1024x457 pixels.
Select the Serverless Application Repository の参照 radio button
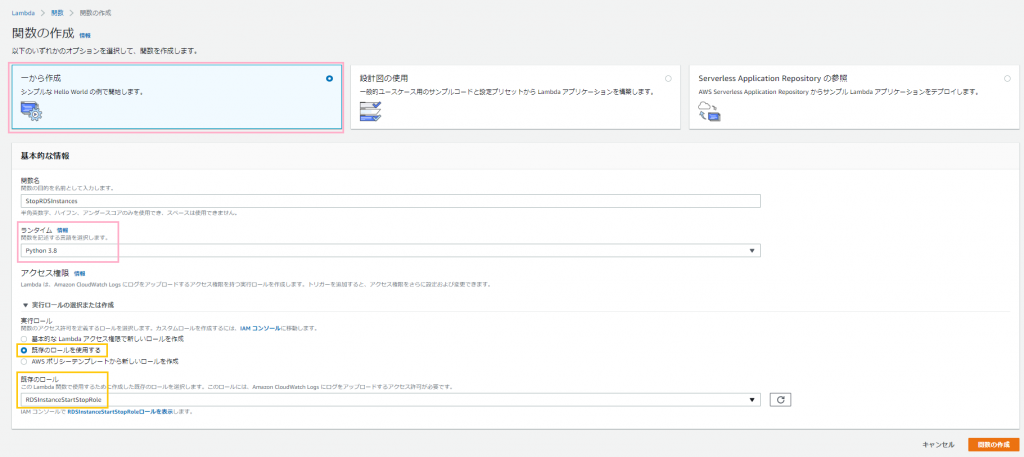pos(1007,78)
